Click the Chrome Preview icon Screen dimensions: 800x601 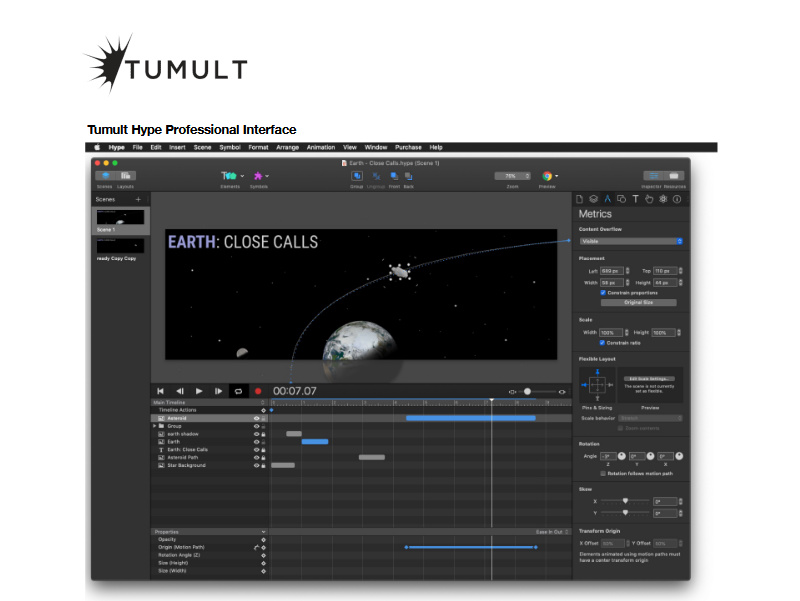547,176
